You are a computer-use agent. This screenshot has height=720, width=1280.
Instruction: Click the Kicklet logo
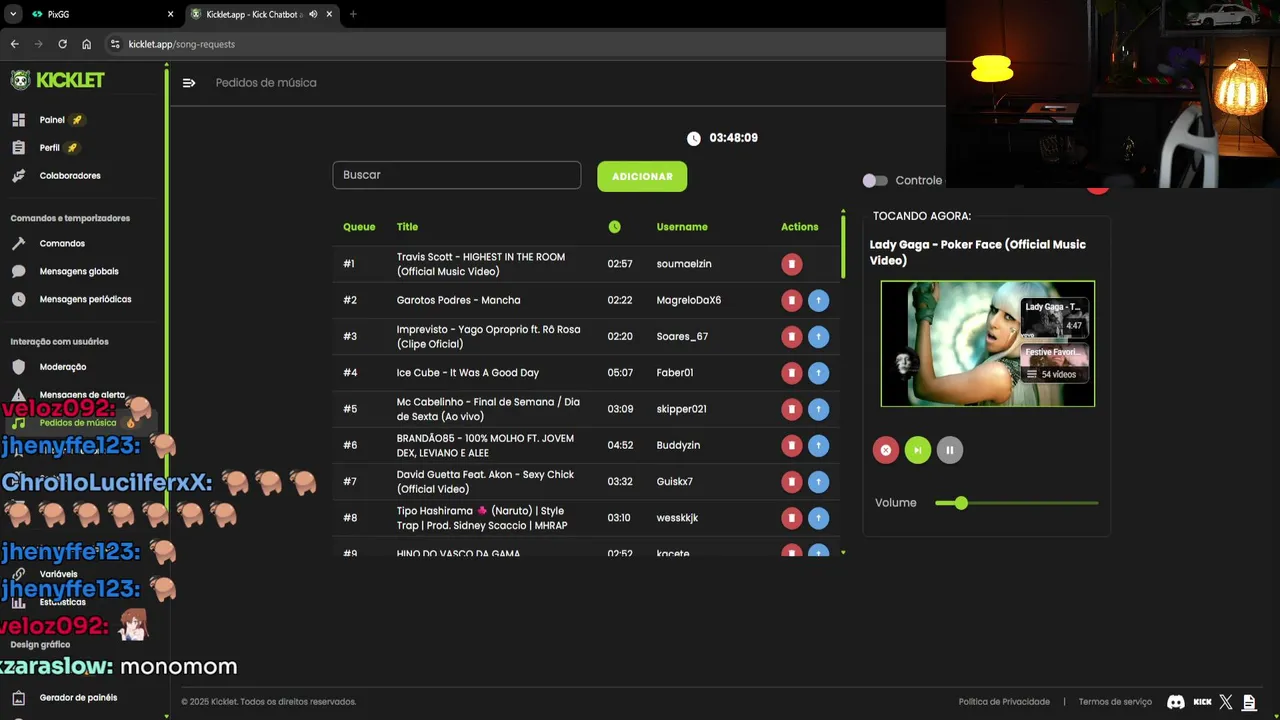pos(57,80)
